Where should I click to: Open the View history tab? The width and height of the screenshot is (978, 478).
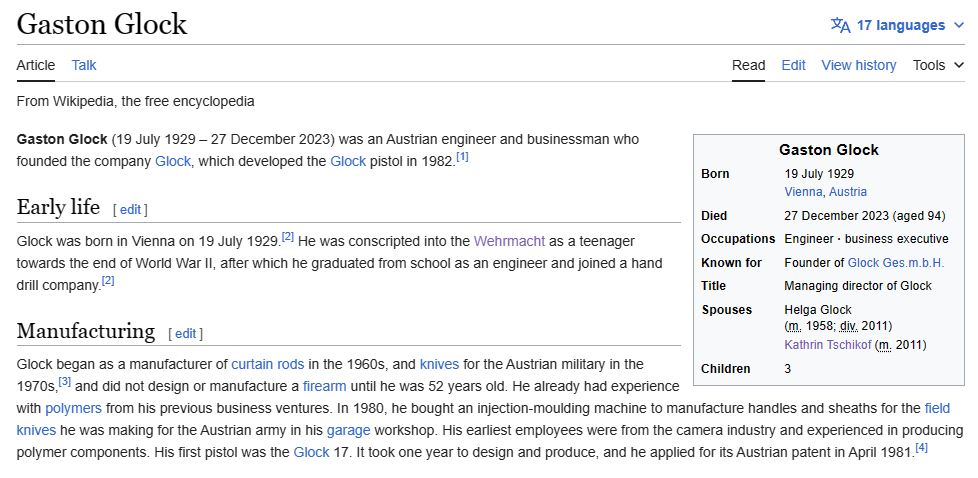click(858, 65)
